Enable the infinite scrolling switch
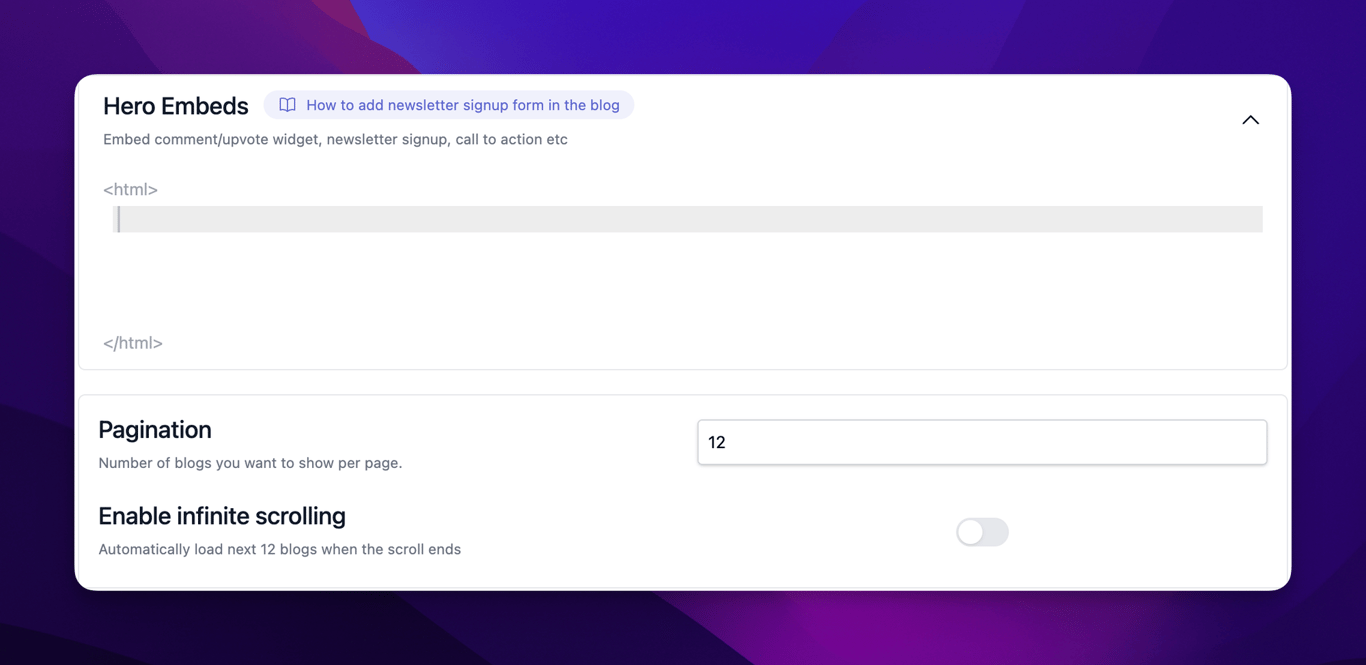The image size is (1366, 665). (x=982, y=532)
